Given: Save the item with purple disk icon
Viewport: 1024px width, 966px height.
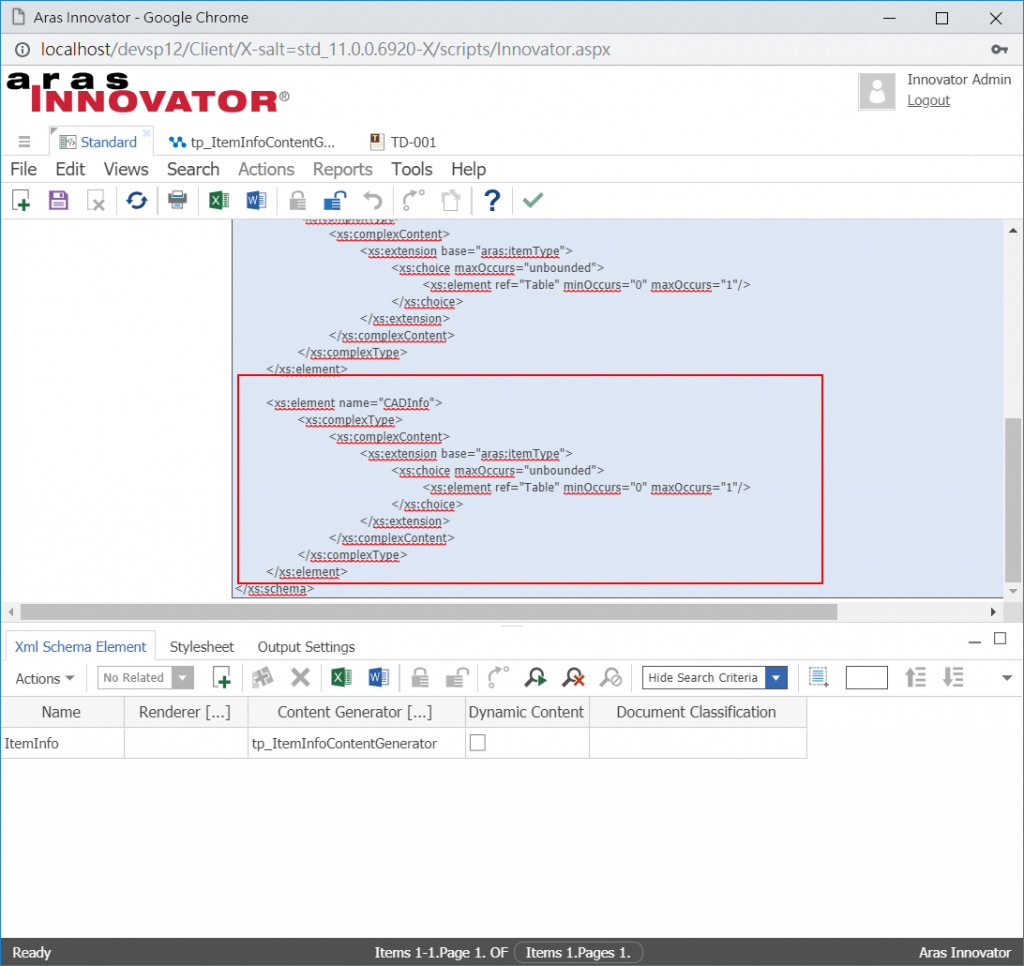Looking at the screenshot, I should pyautogui.click(x=58, y=201).
